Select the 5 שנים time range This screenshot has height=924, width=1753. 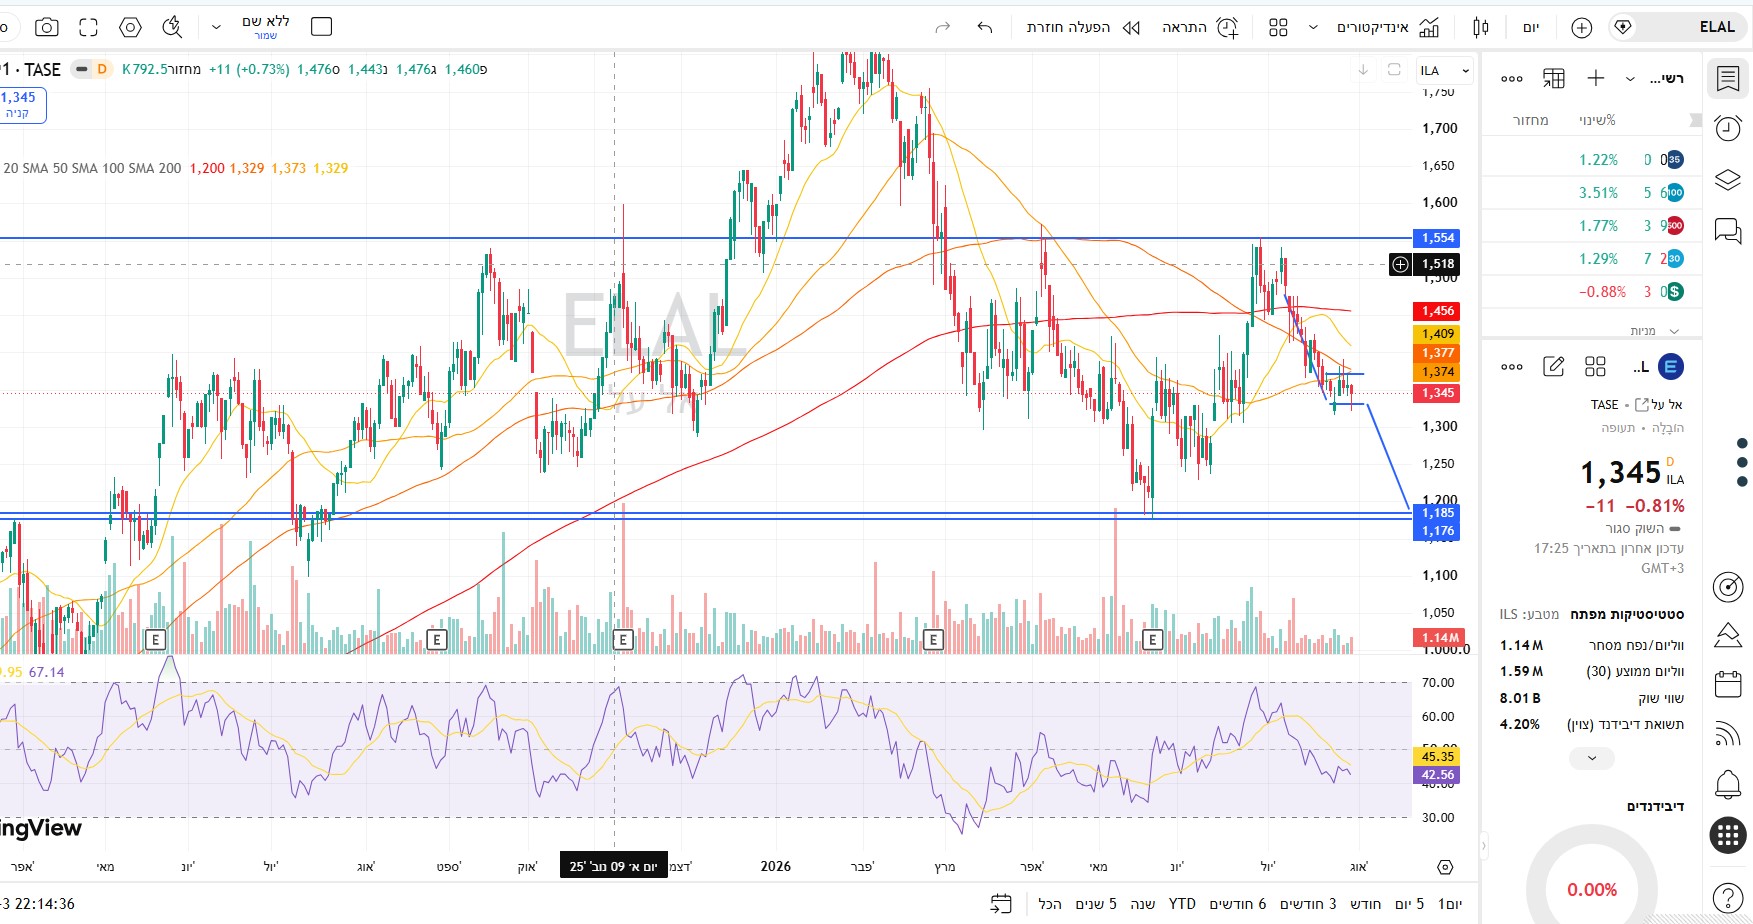(1097, 904)
